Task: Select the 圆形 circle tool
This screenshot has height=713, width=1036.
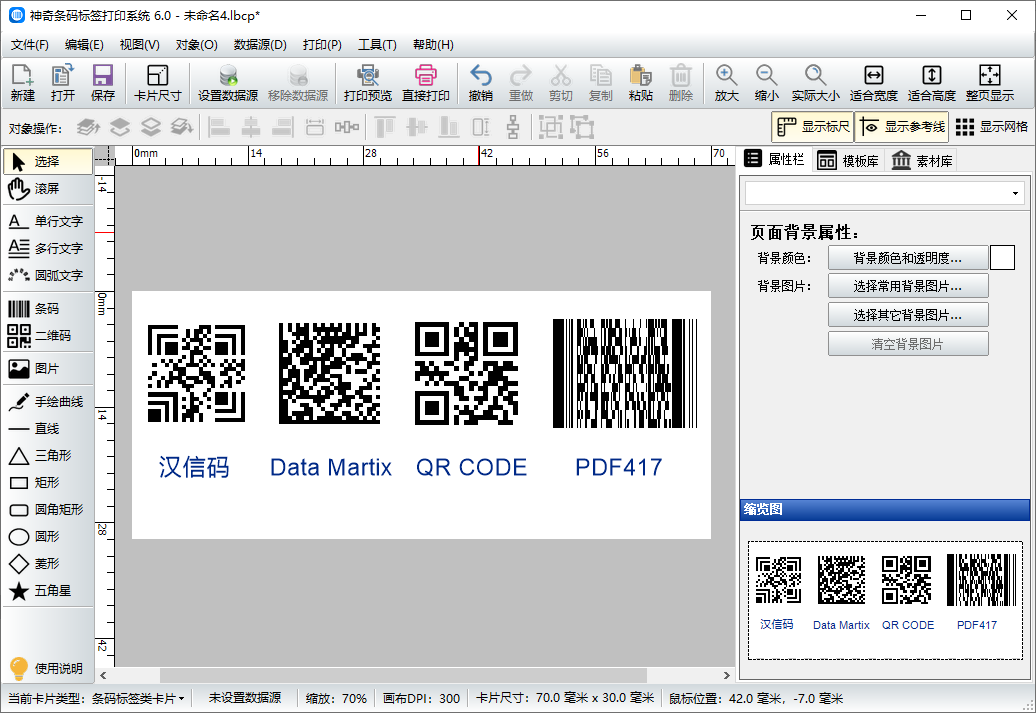Action: [x=48, y=537]
